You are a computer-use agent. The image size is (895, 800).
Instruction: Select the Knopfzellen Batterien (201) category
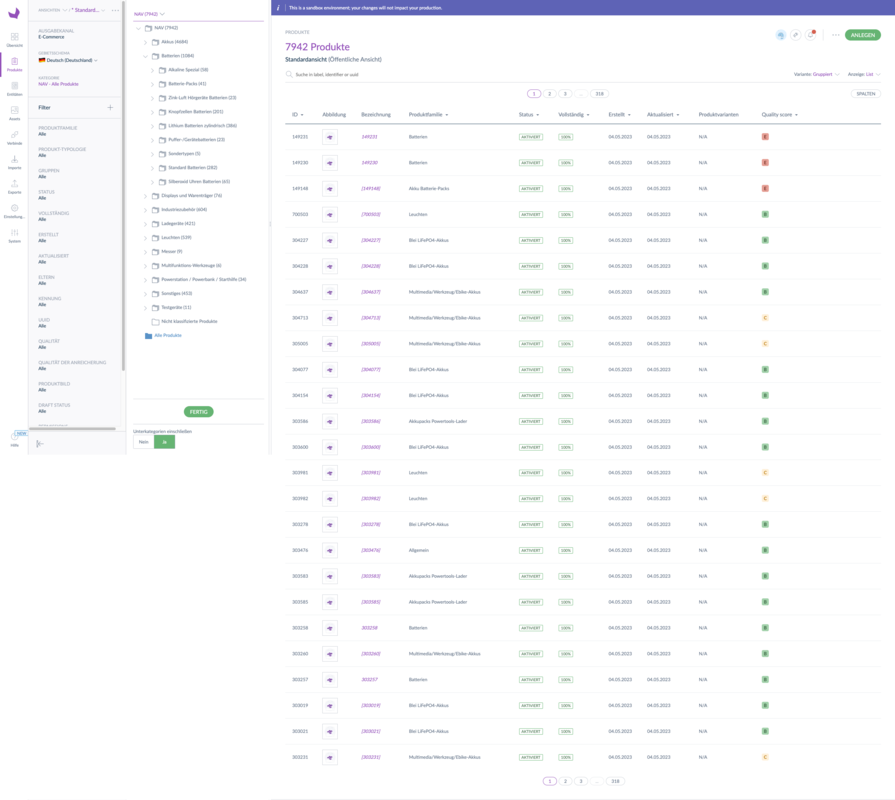[195, 112]
